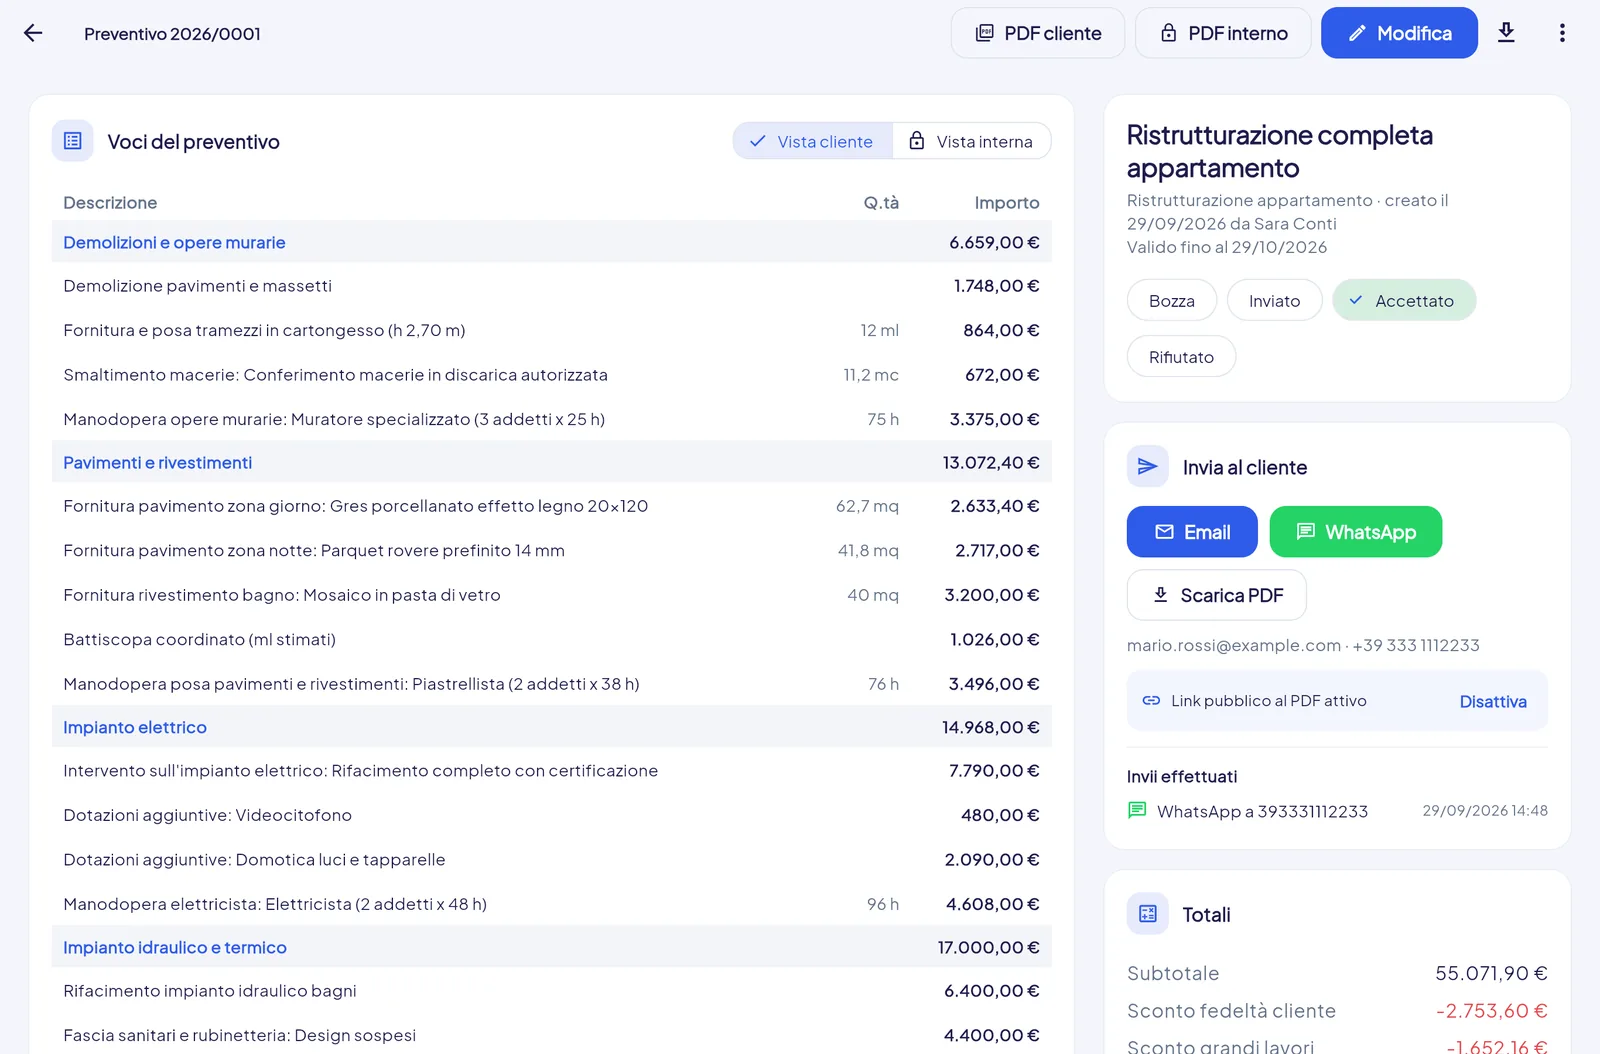Image resolution: width=1600 pixels, height=1054 pixels.
Task: Click the WhatsApp a 393331112233 send entry
Action: [1337, 811]
